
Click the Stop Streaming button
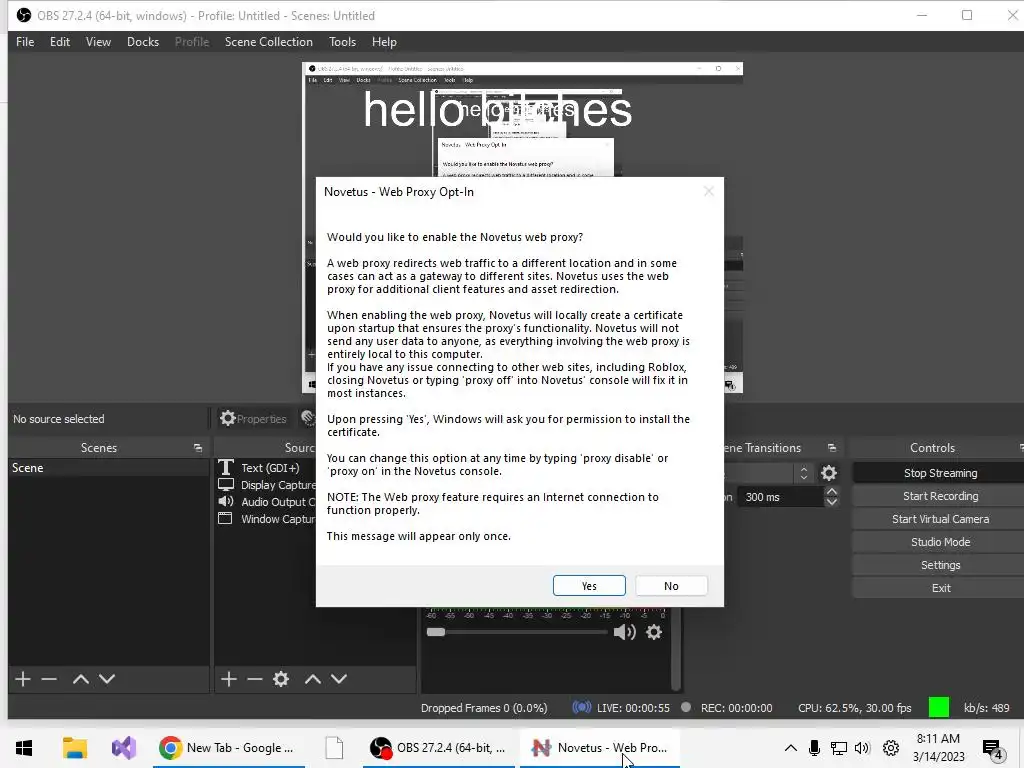(940, 473)
